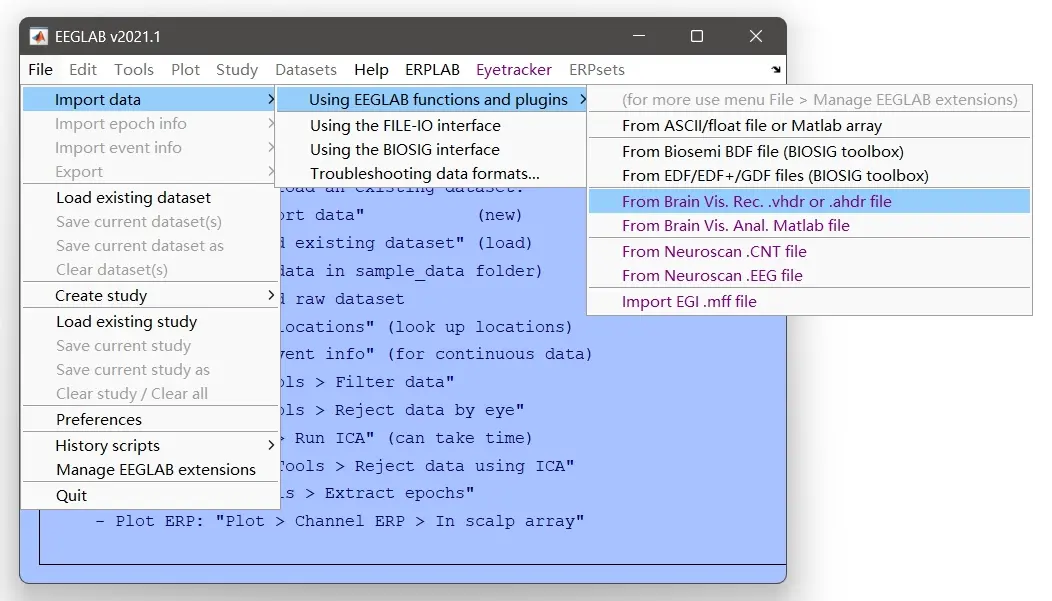1052x601 pixels.
Task: Expand the Create study submenu arrow
Action: 270,295
